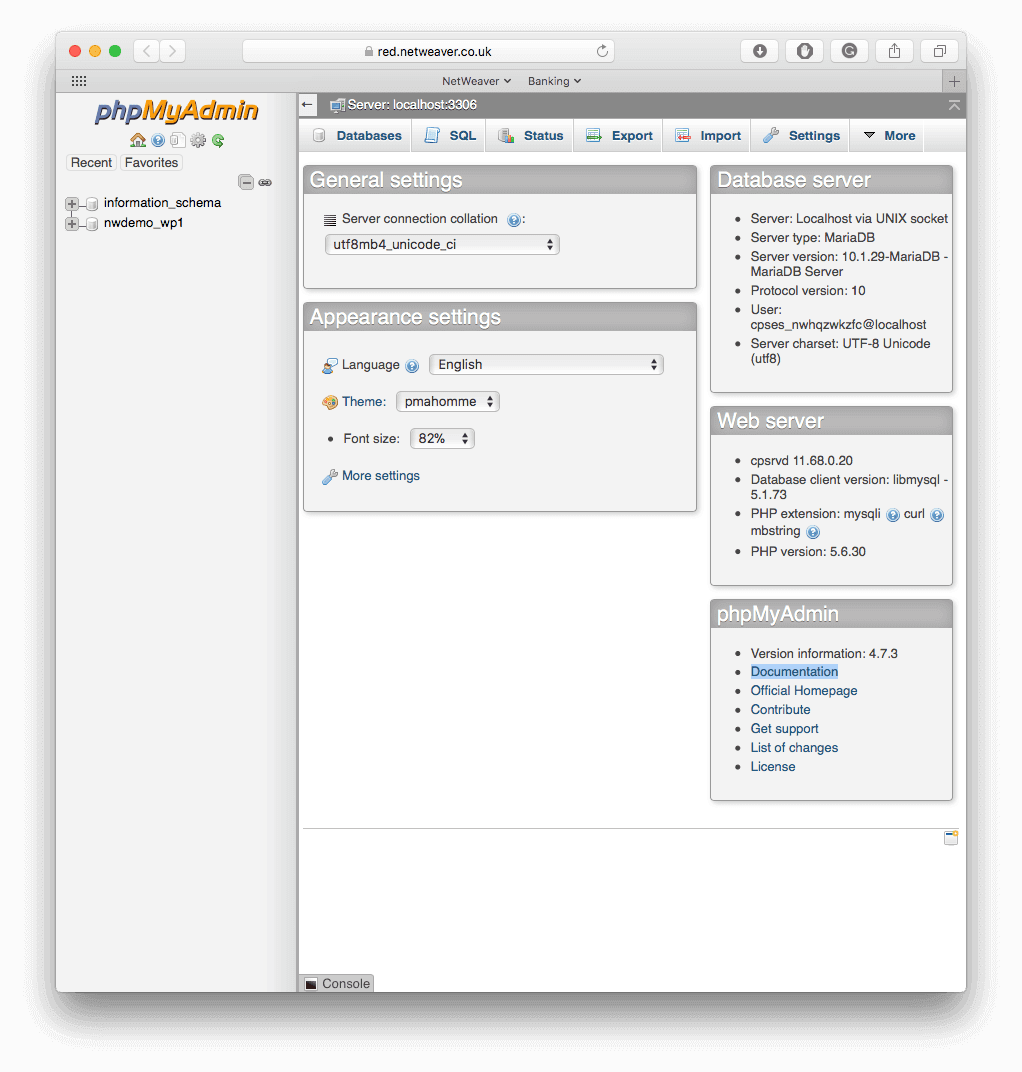Click help icon next to Server connection collation

(513, 219)
